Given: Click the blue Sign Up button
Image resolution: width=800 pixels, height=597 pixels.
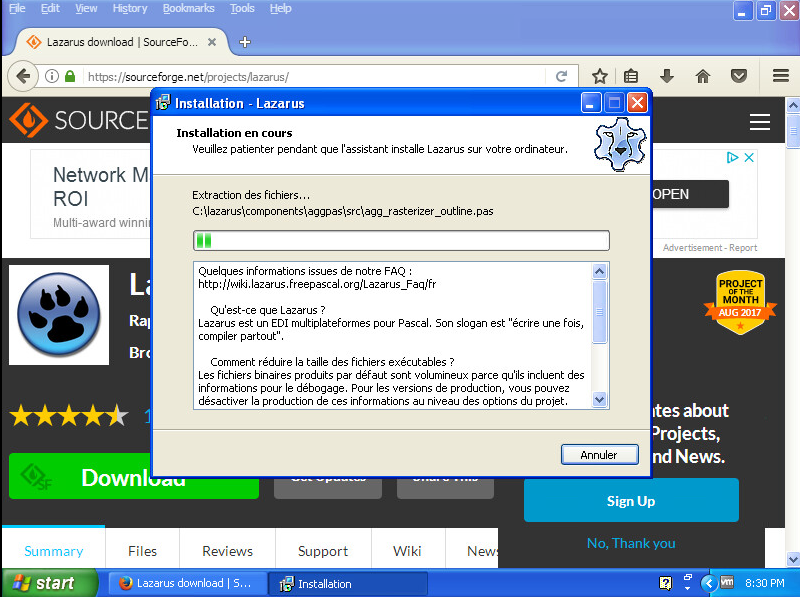Looking at the screenshot, I should click(x=631, y=501).
